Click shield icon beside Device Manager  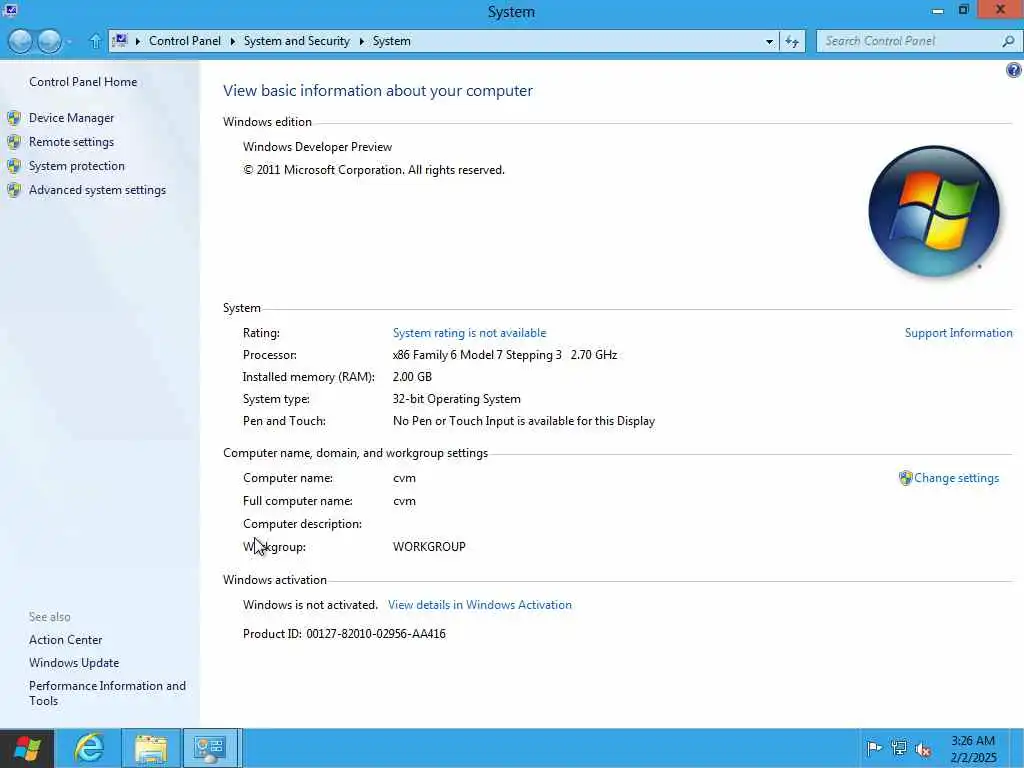[x=14, y=118]
